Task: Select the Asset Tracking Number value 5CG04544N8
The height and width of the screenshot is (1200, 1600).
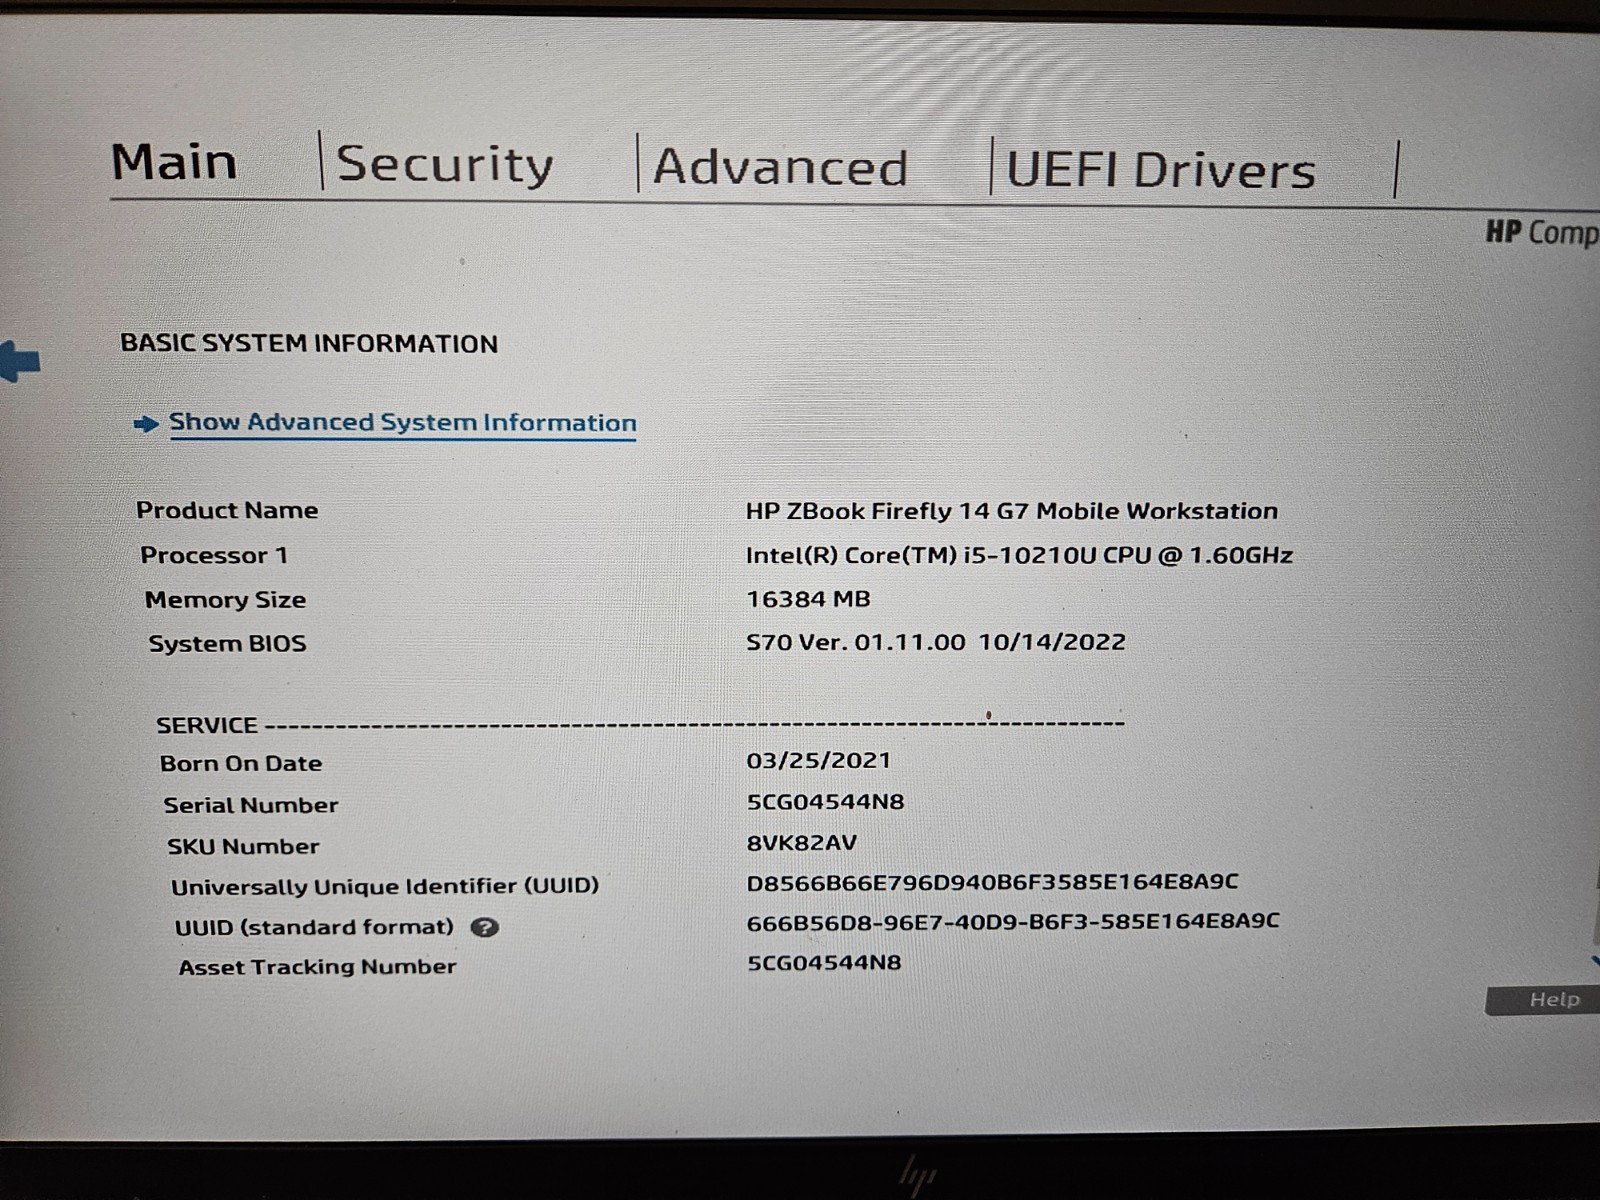Action: (x=824, y=962)
